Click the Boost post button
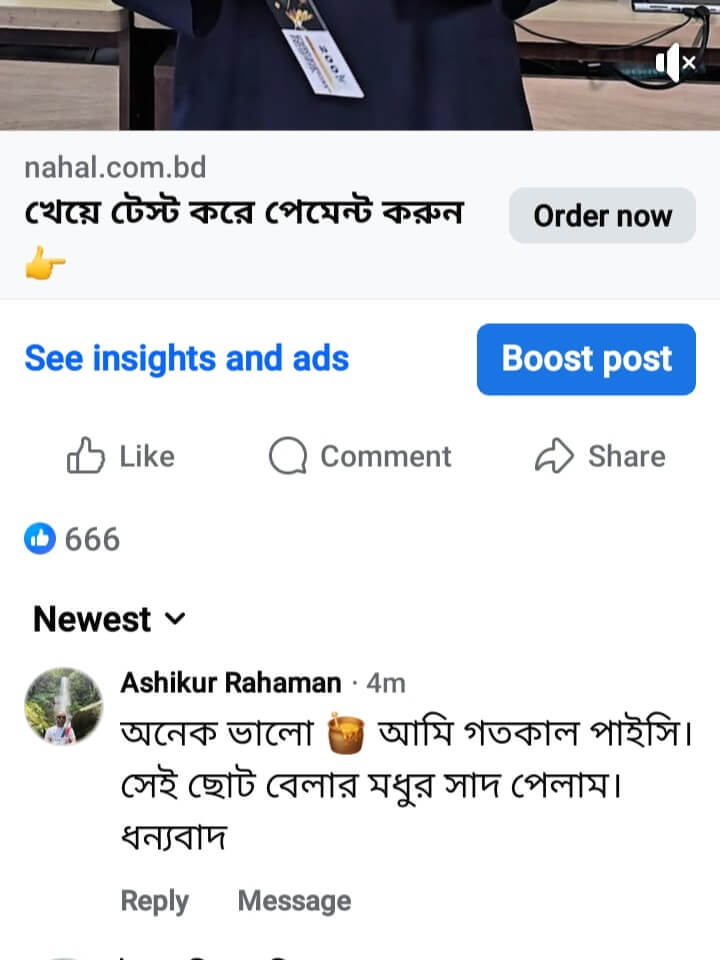The height and width of the screenshot is (960, 720). [586, 359]
